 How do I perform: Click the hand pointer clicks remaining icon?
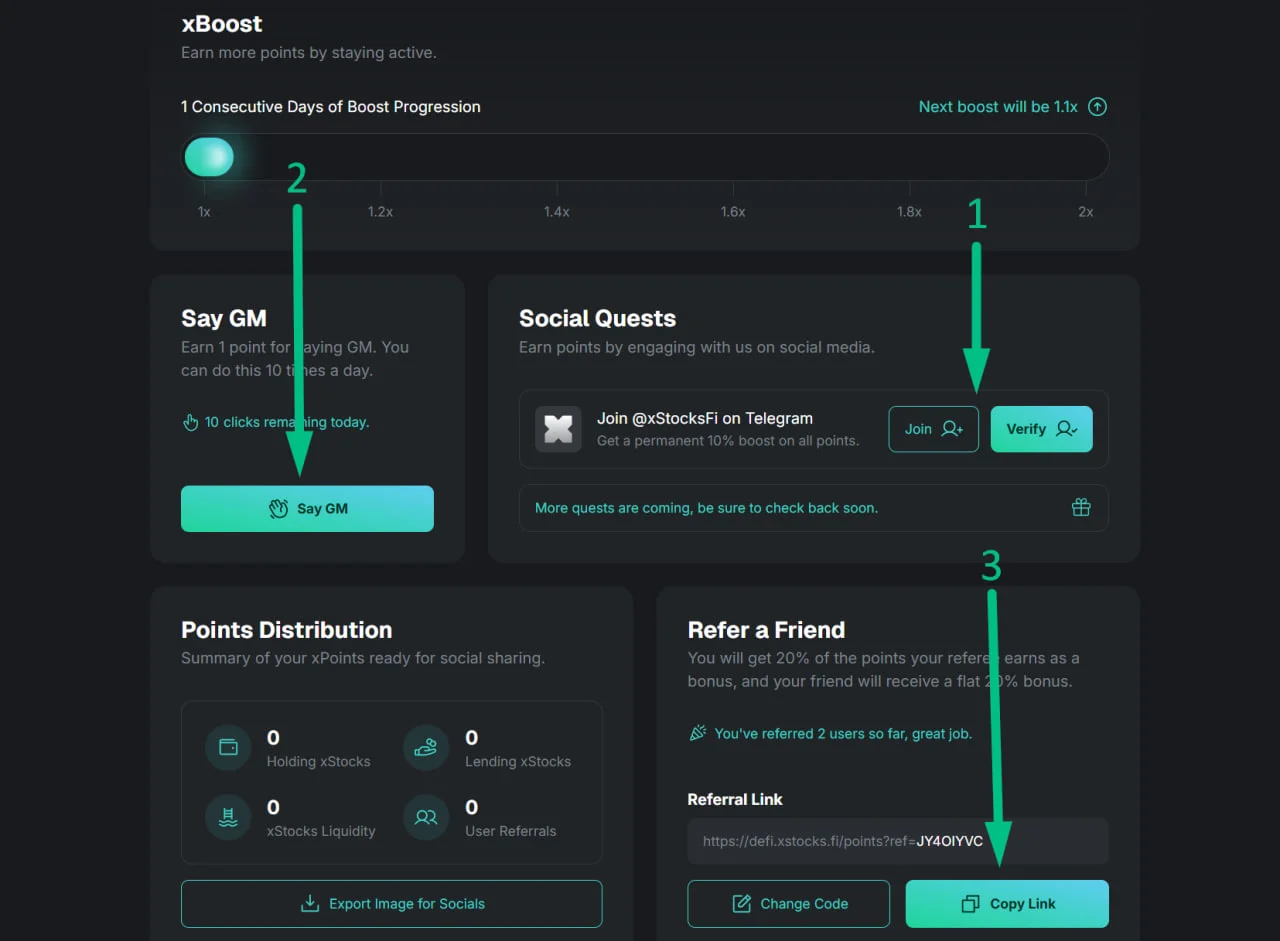point(190,422)
